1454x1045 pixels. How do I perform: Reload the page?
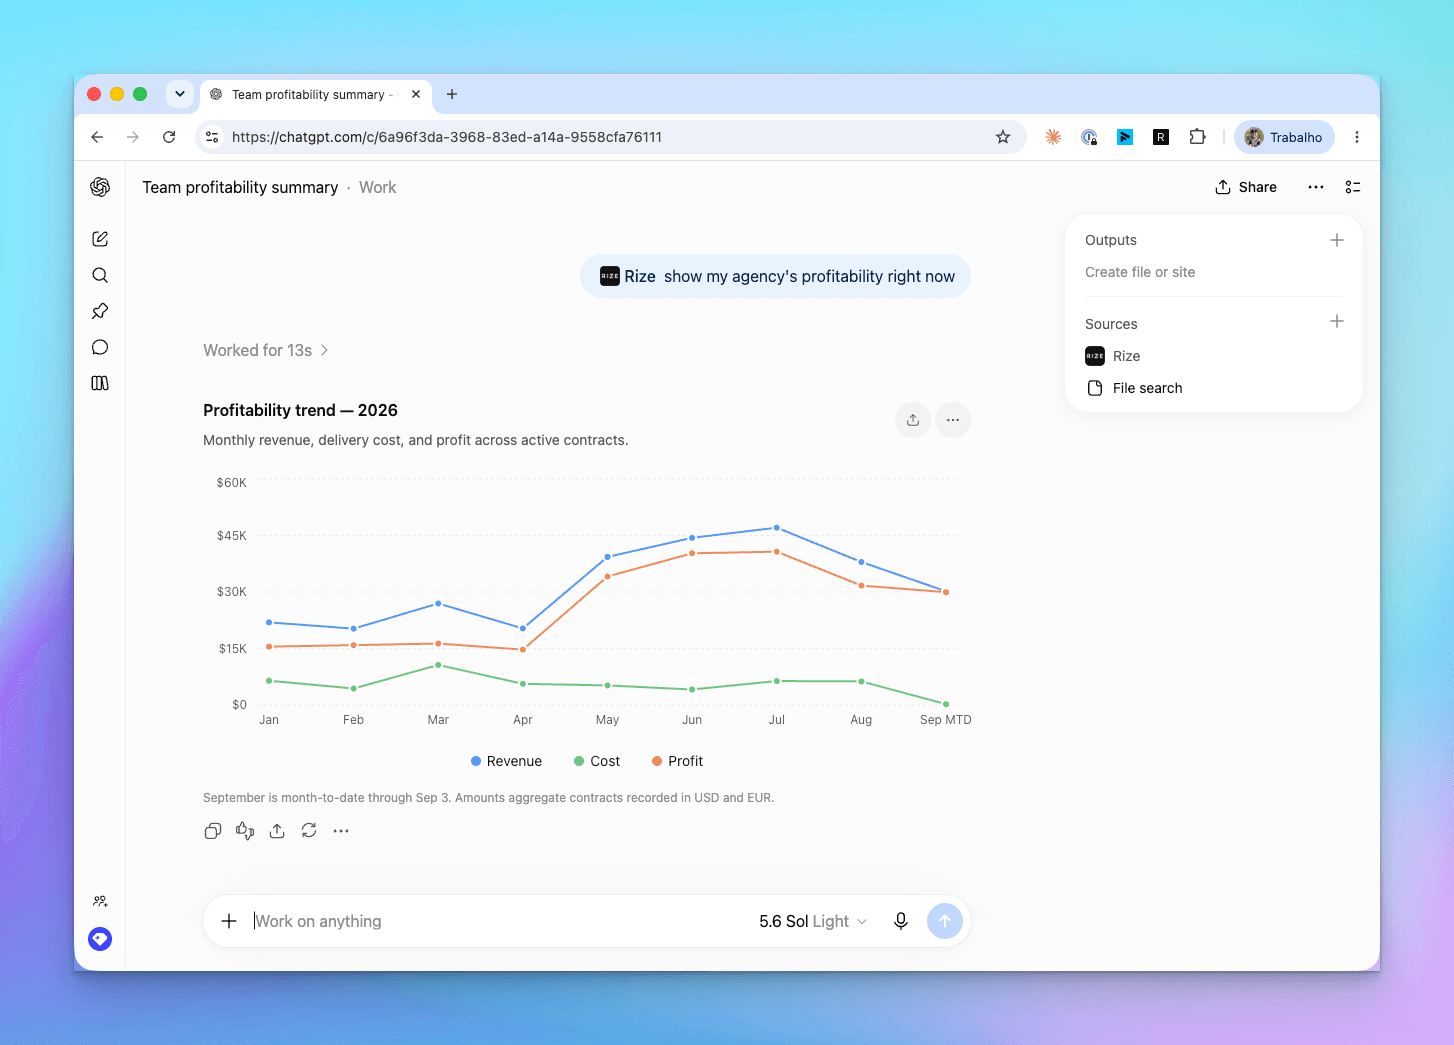(169, 137)
